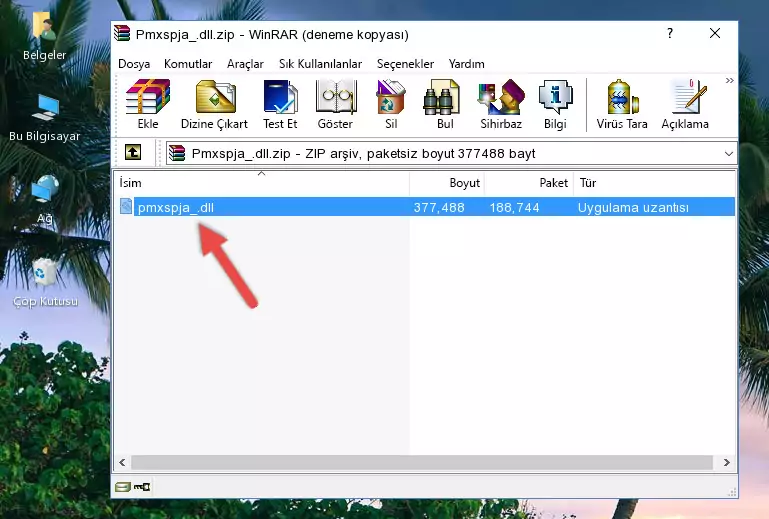769x519 pixels.
Task: Open the Açıklama (Comment) tool
Action: pyautogui.click(x=685, y=104)
